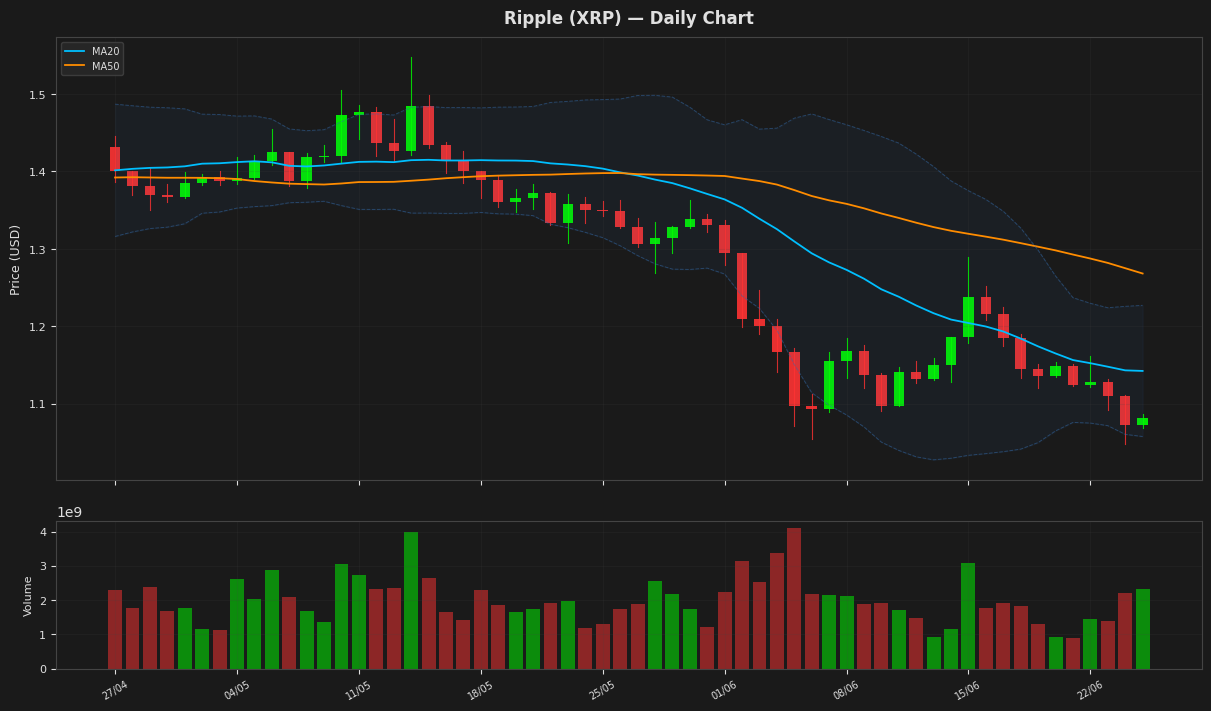This screenshot has width=1211, height=711.
Task: Click the 0 tick on the volume axis
Action: click(x=44, y=669)
